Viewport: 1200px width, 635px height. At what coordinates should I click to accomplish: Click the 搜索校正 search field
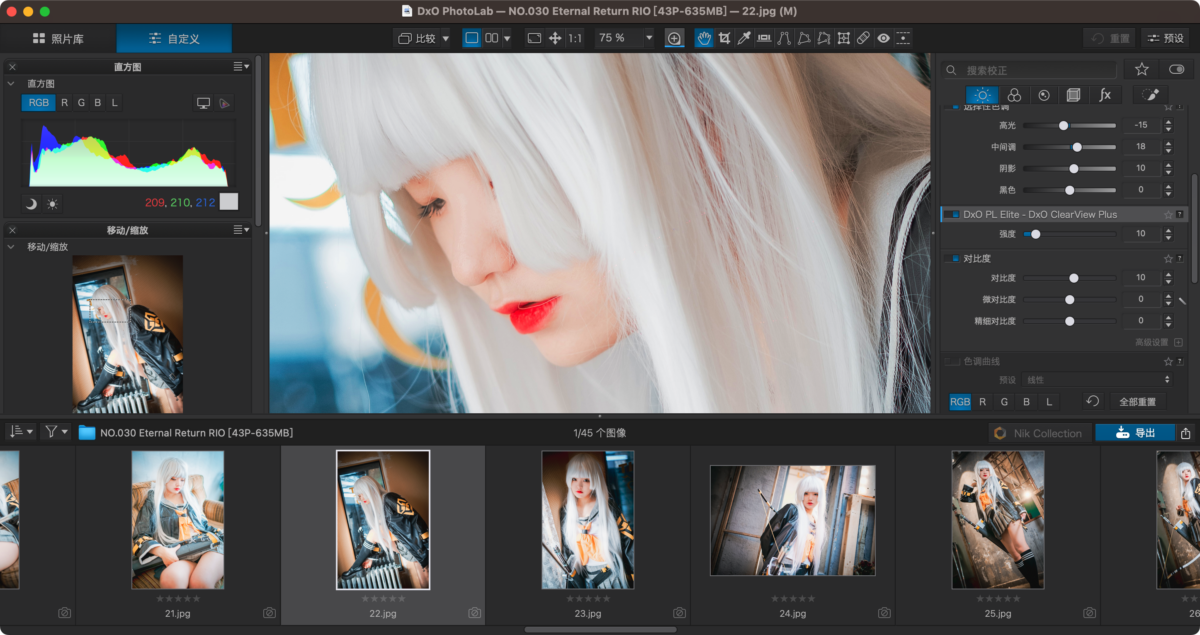click(1029, 70)
